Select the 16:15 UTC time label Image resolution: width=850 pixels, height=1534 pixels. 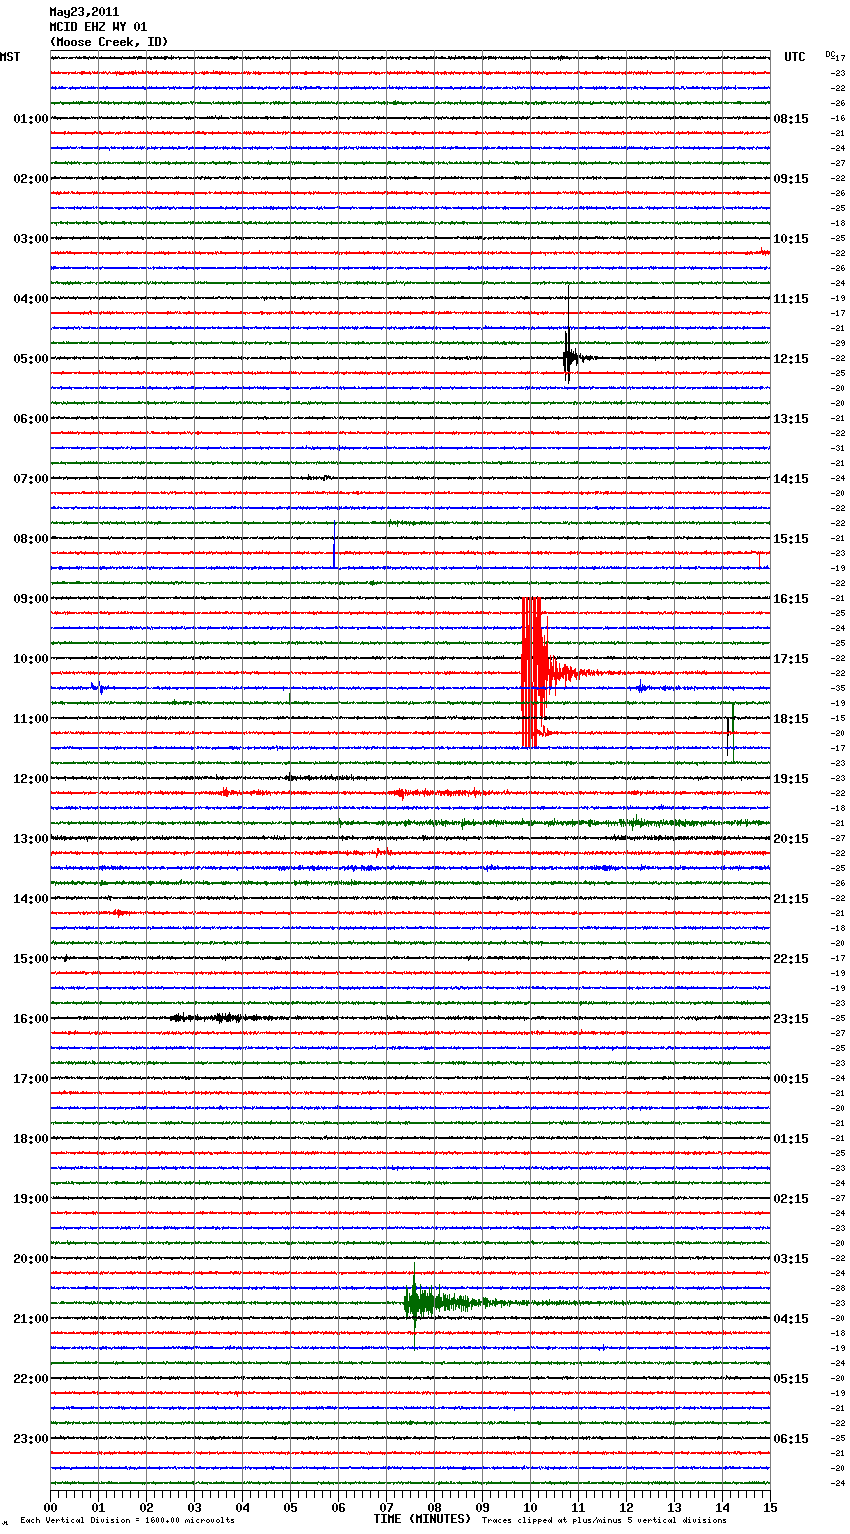click(x=791, y=599)
